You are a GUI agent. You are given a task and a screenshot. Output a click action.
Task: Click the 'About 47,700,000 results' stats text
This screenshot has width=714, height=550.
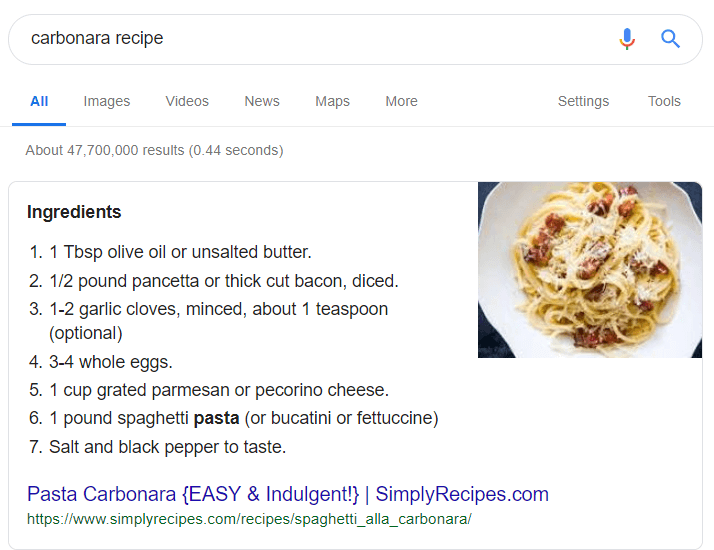tap(154, 151)
